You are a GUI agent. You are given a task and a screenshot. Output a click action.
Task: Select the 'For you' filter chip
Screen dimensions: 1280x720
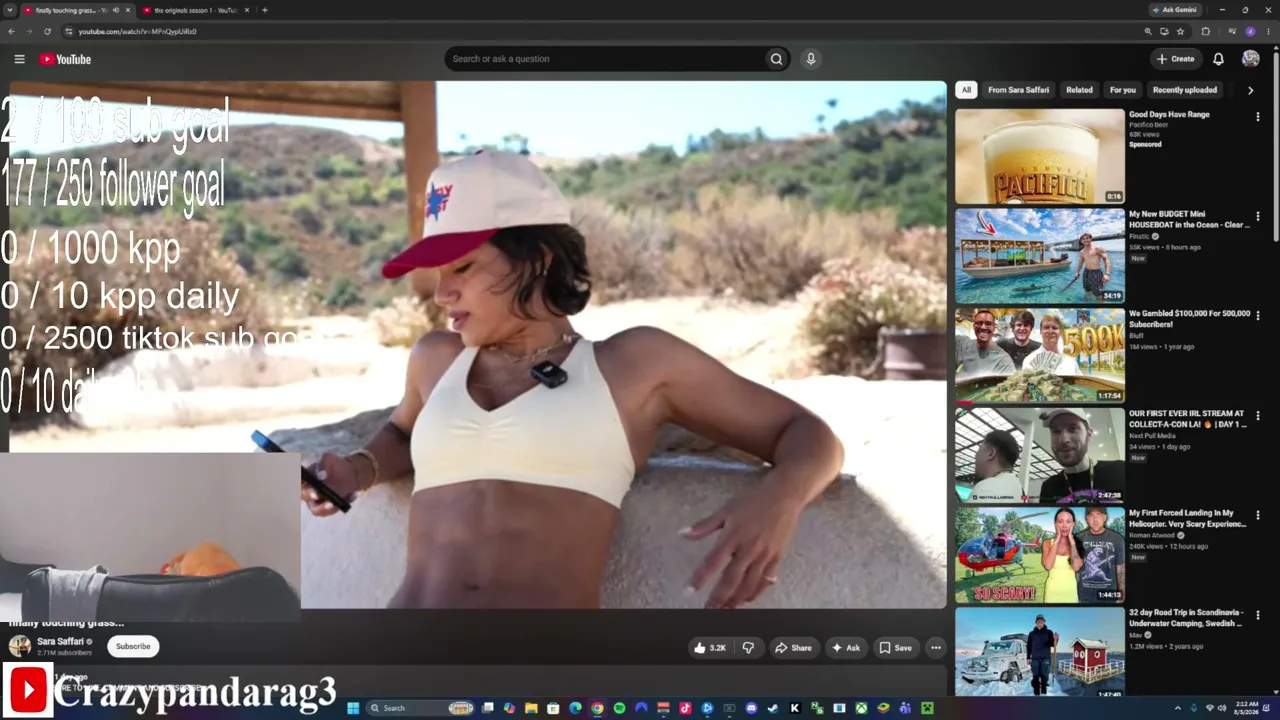pyautogui.click(x=1122, y=90)
